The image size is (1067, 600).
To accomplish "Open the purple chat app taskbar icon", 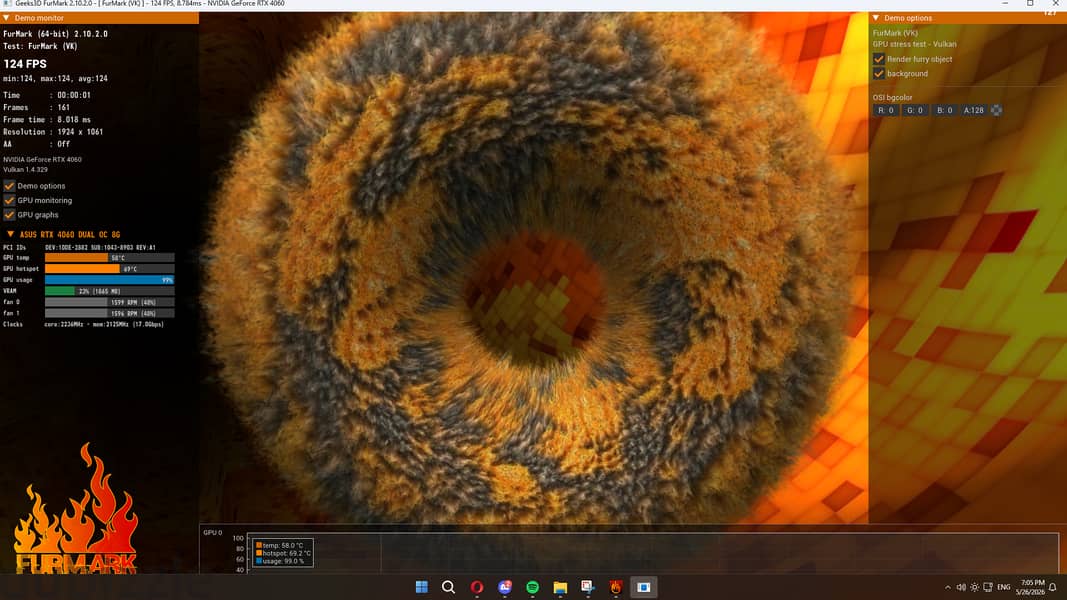I will point(505,587).
